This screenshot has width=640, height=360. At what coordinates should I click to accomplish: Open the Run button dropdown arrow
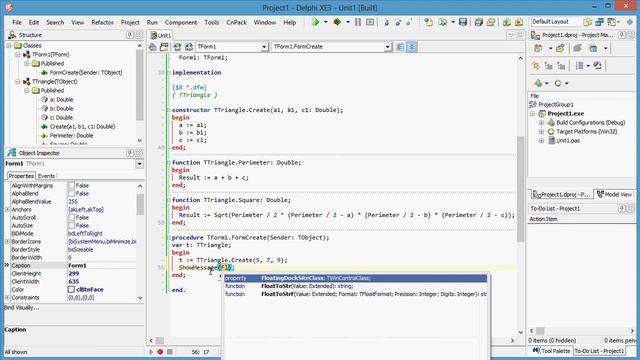coord(325,22)
